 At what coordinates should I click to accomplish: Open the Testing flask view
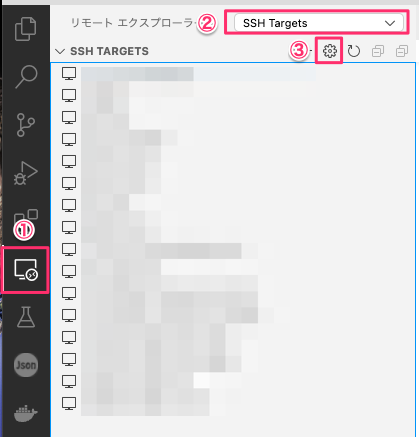pos(26,317)
